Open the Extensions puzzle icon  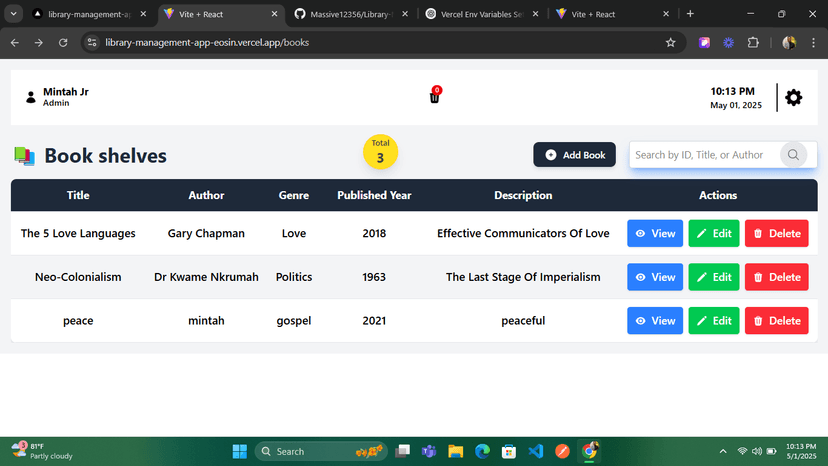[x=754, y=43]
